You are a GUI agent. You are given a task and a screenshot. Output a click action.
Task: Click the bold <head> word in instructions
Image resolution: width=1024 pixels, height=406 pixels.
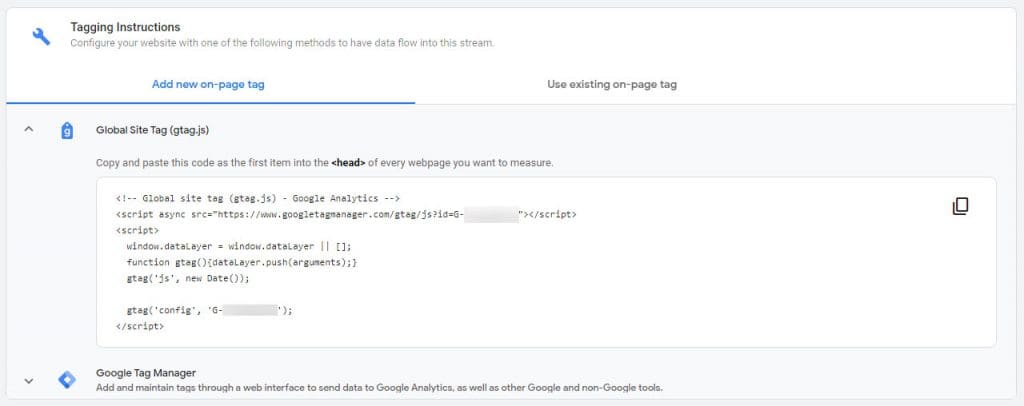[348, 163]
